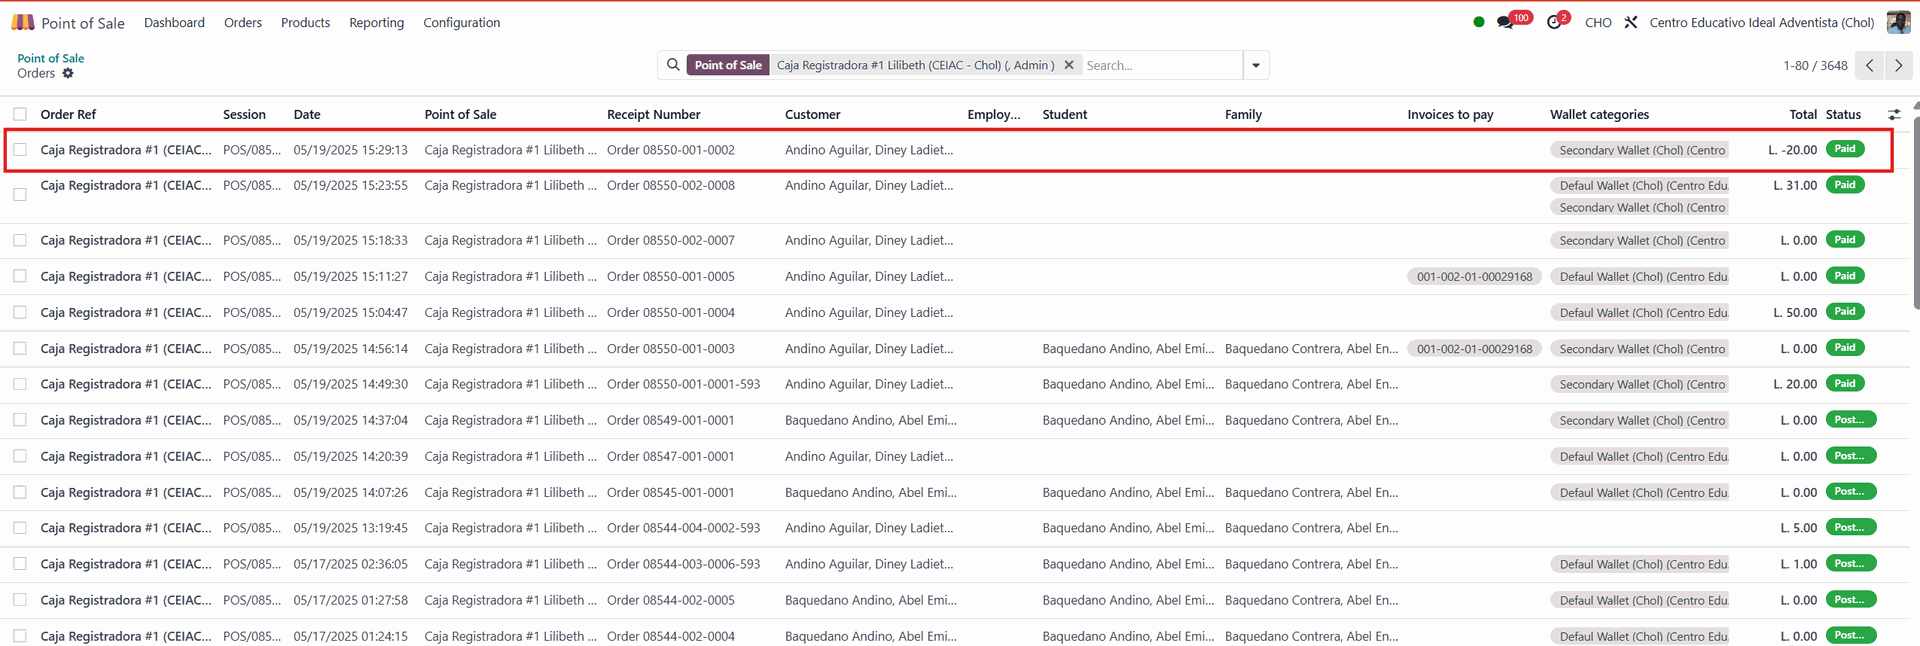Open the activities clock icon

coord(1554,22)
